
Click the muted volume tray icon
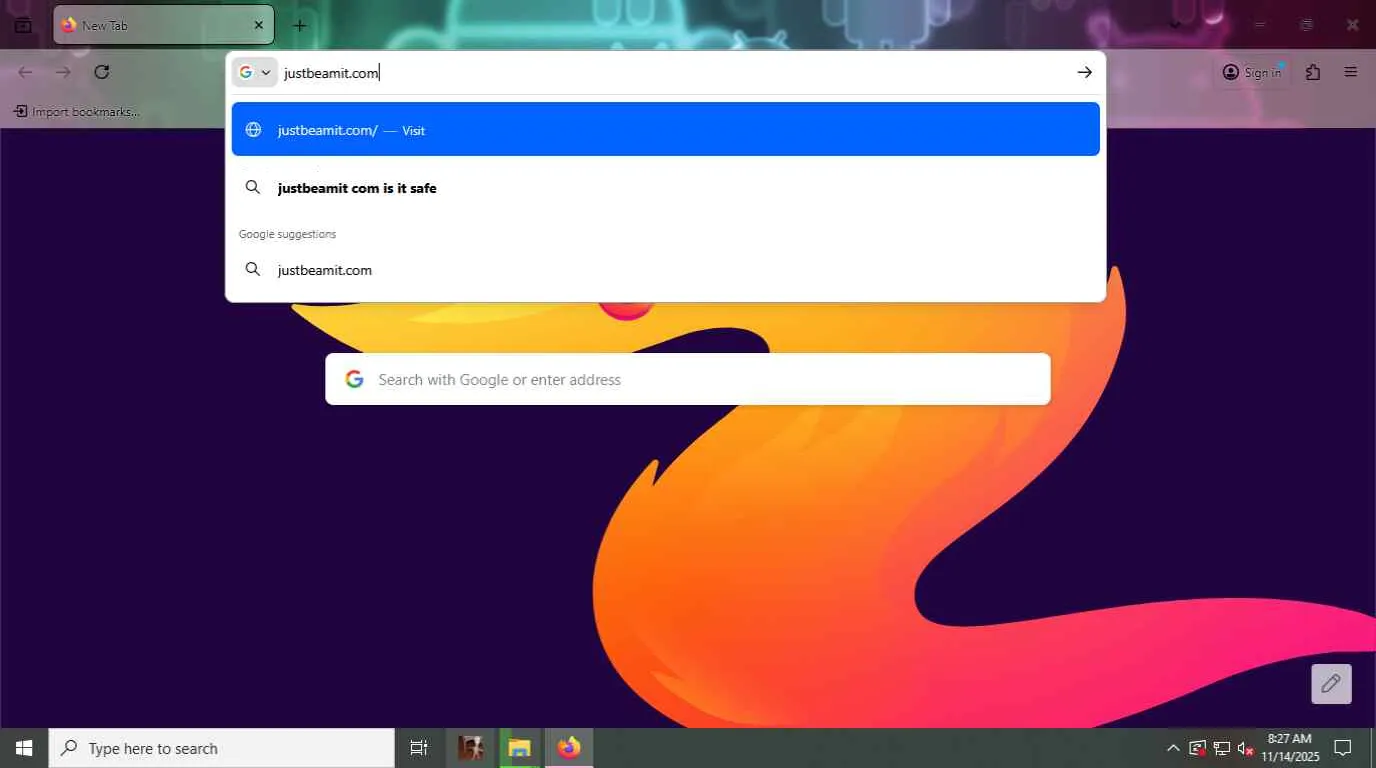pos(1246,748)
